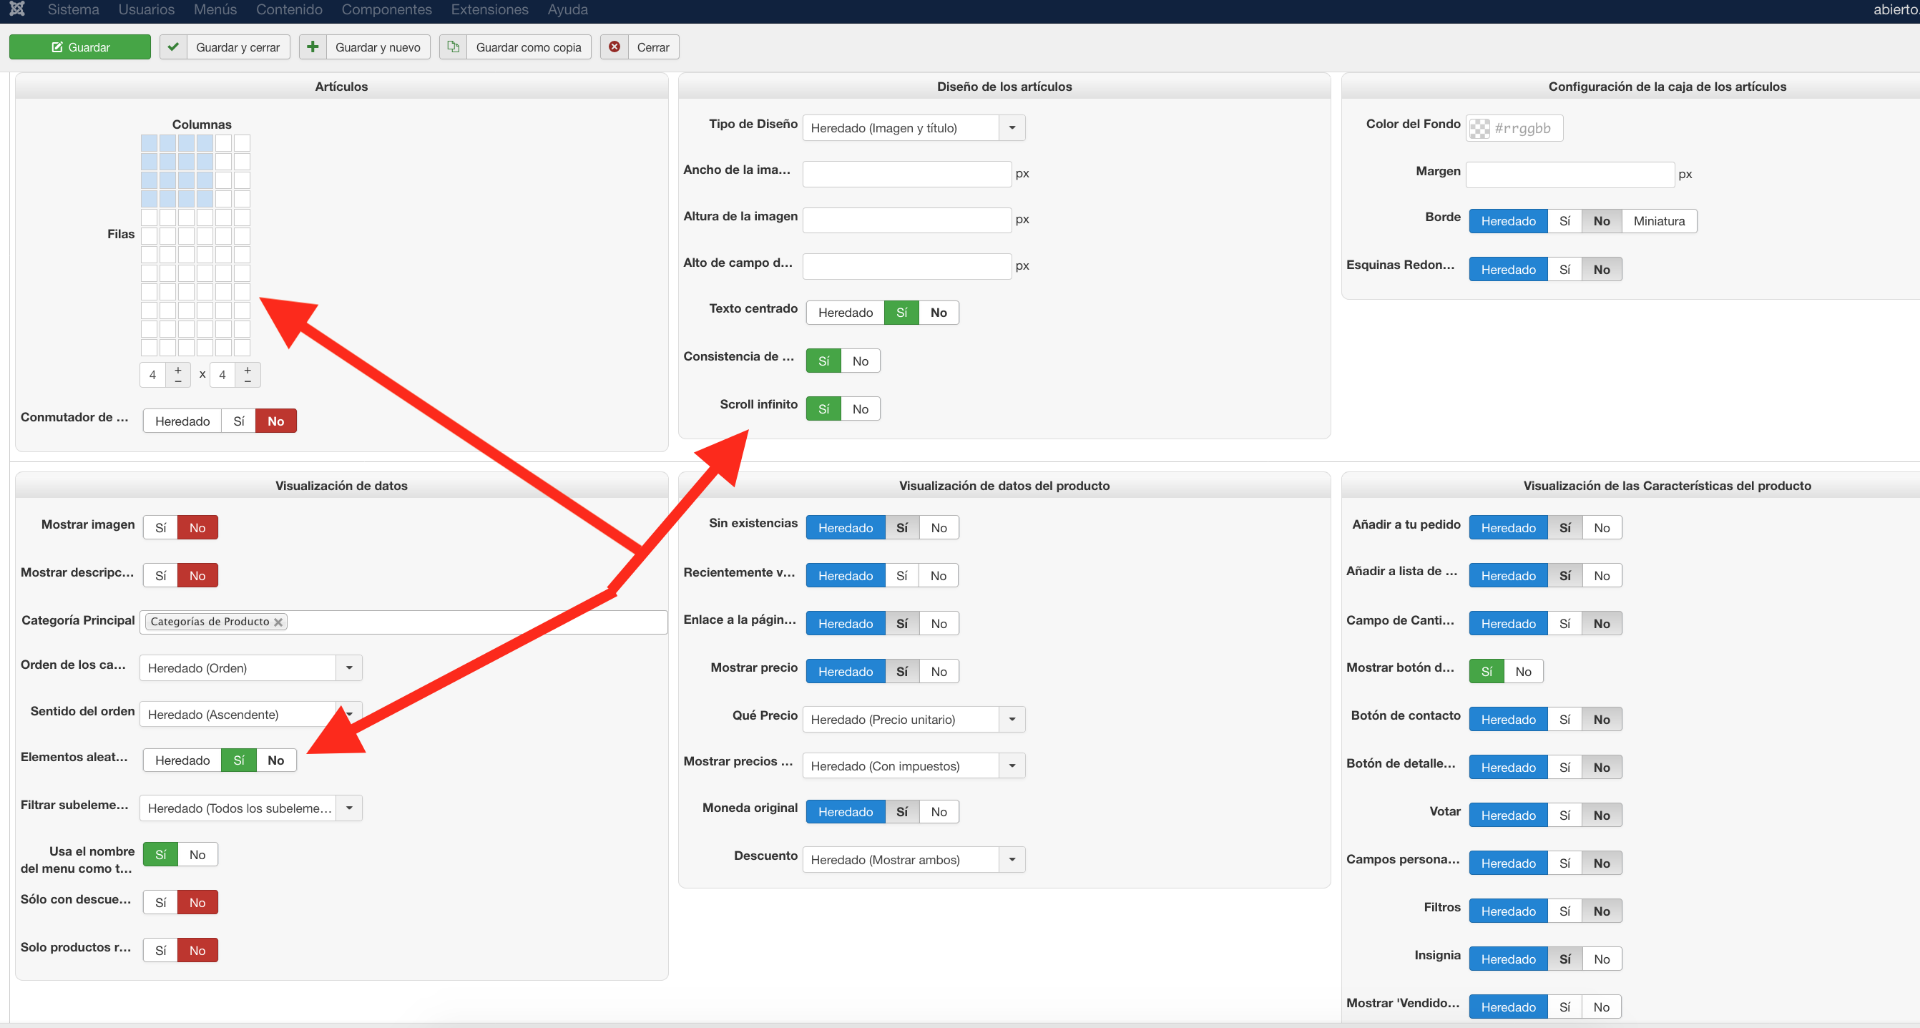
Task: Open the Sistema menu
Action: tap(73, 10)
